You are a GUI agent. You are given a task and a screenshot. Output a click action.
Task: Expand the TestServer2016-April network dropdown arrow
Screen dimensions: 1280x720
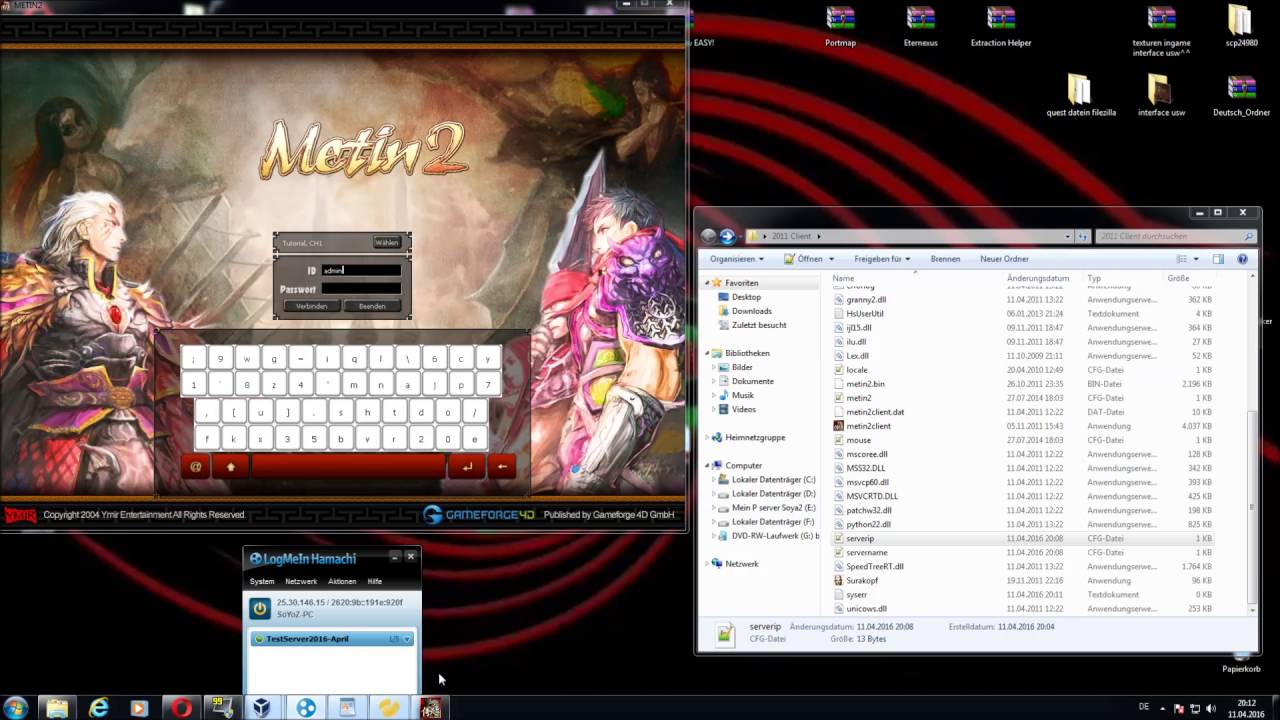pos(407,639)
